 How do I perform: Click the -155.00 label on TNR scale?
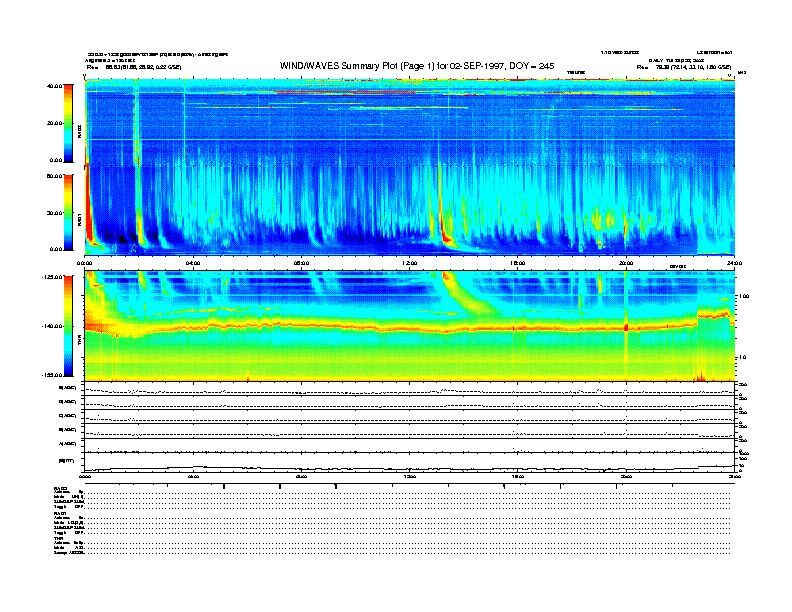pyautogui.click(x=52, y=375)
